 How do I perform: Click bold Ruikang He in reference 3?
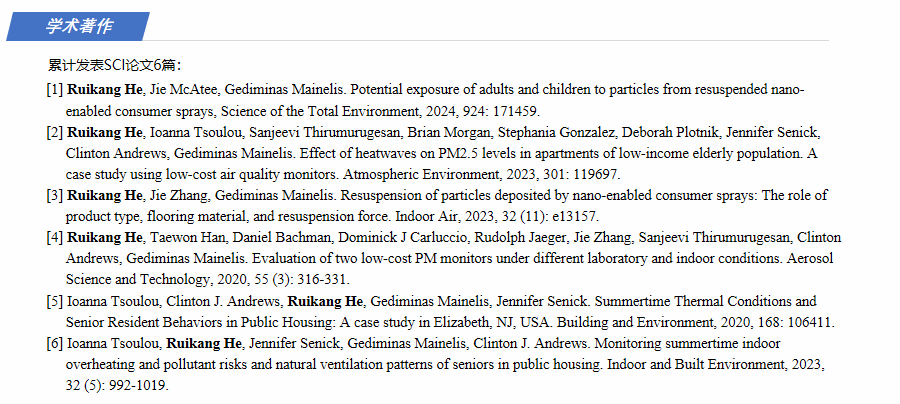105,195
